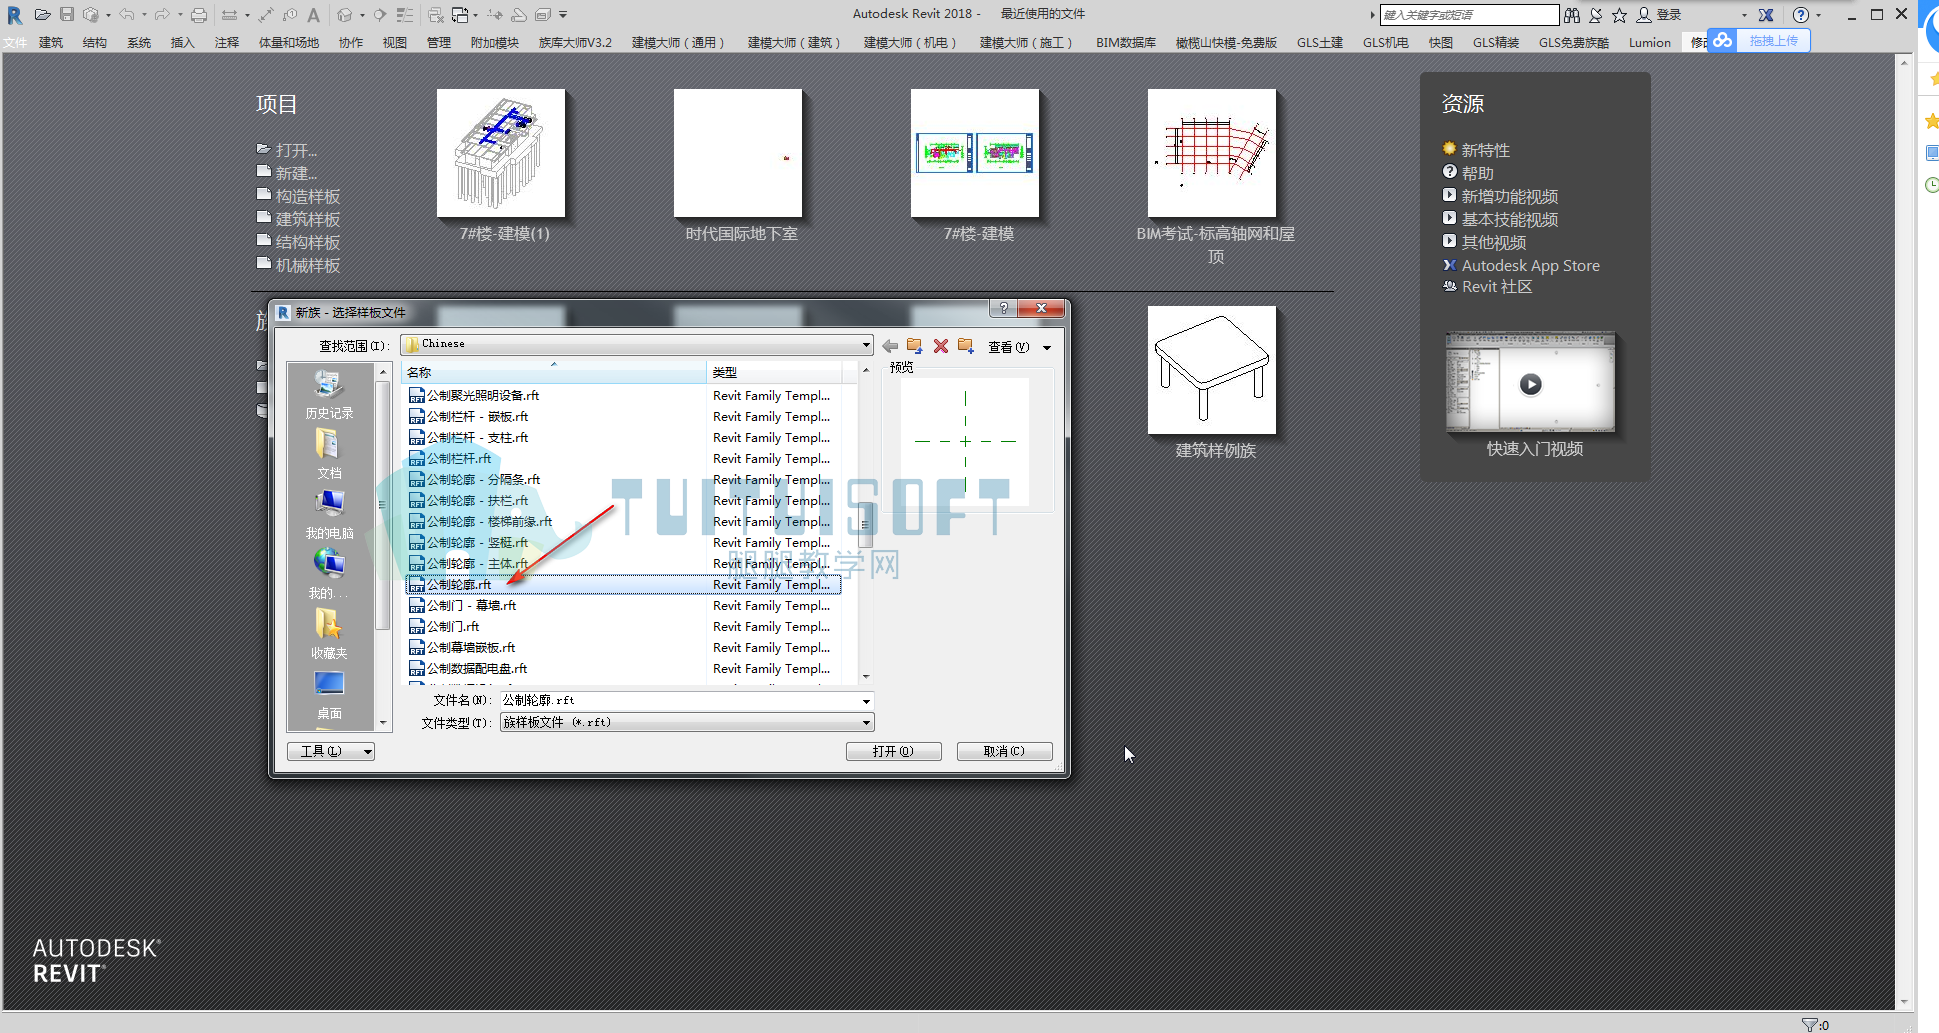Click the text tool A icon in the toolbar

pyautogui.click(x=314, y=15)
